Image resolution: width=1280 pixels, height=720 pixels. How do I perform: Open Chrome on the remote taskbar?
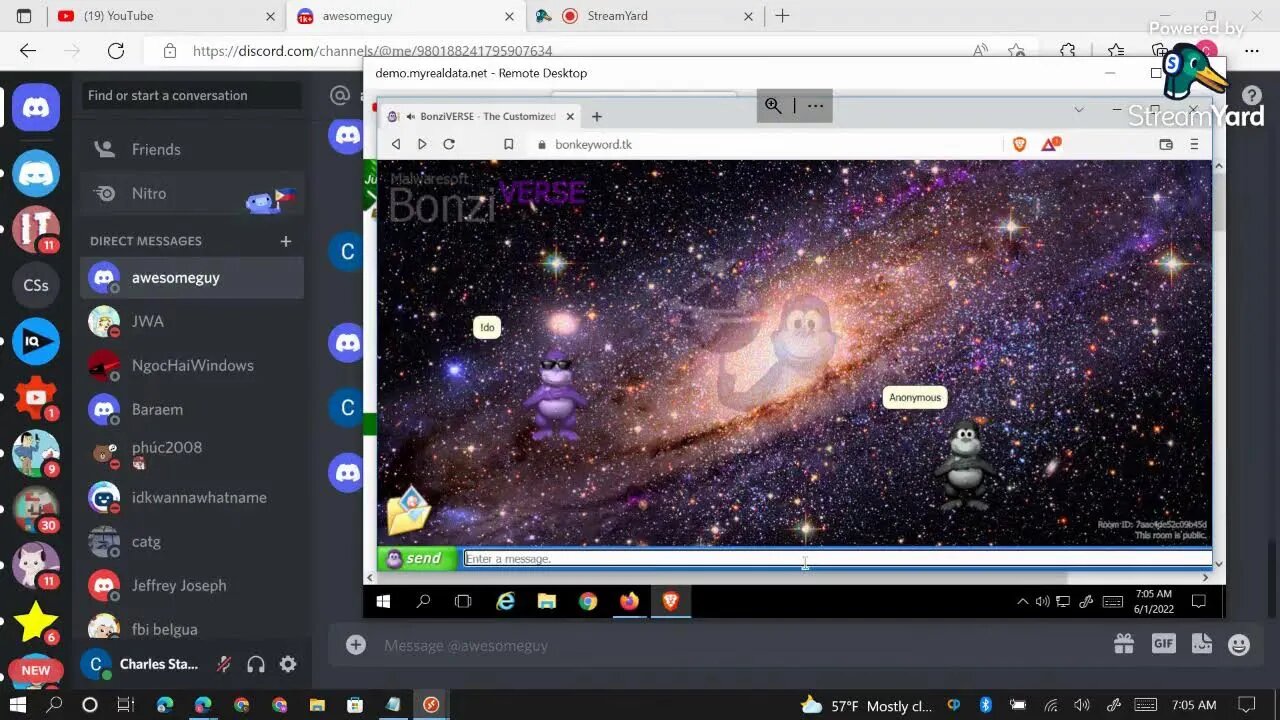588,601
